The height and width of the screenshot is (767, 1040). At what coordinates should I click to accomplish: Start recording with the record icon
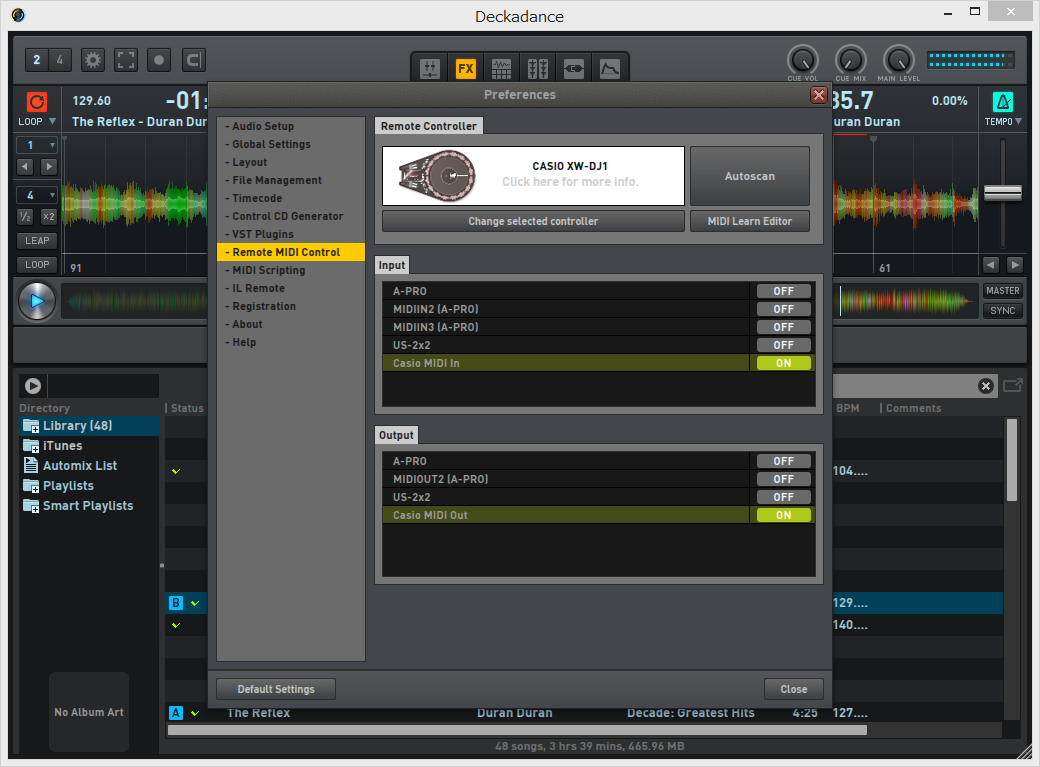[x=159, y=60]
